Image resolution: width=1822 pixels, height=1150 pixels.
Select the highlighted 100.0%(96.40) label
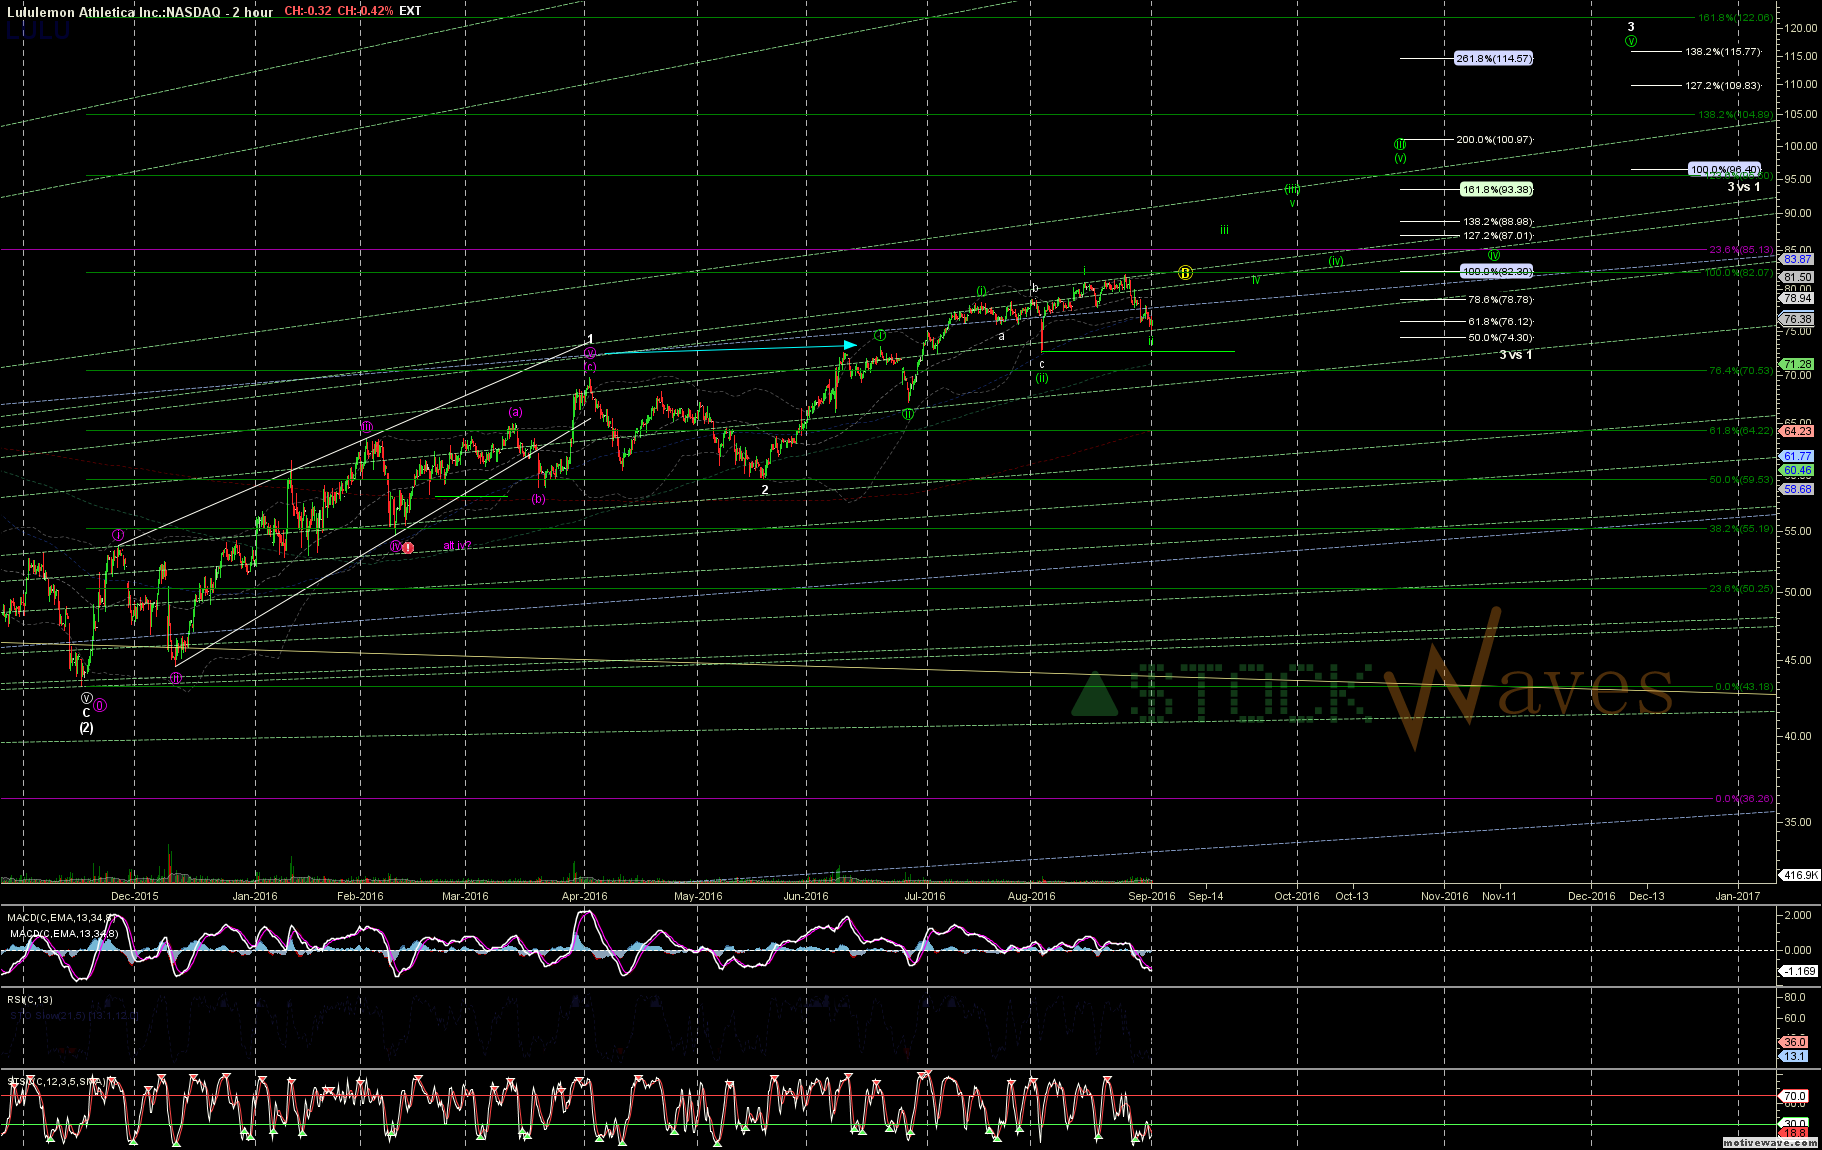click(x=1725, y=169)
